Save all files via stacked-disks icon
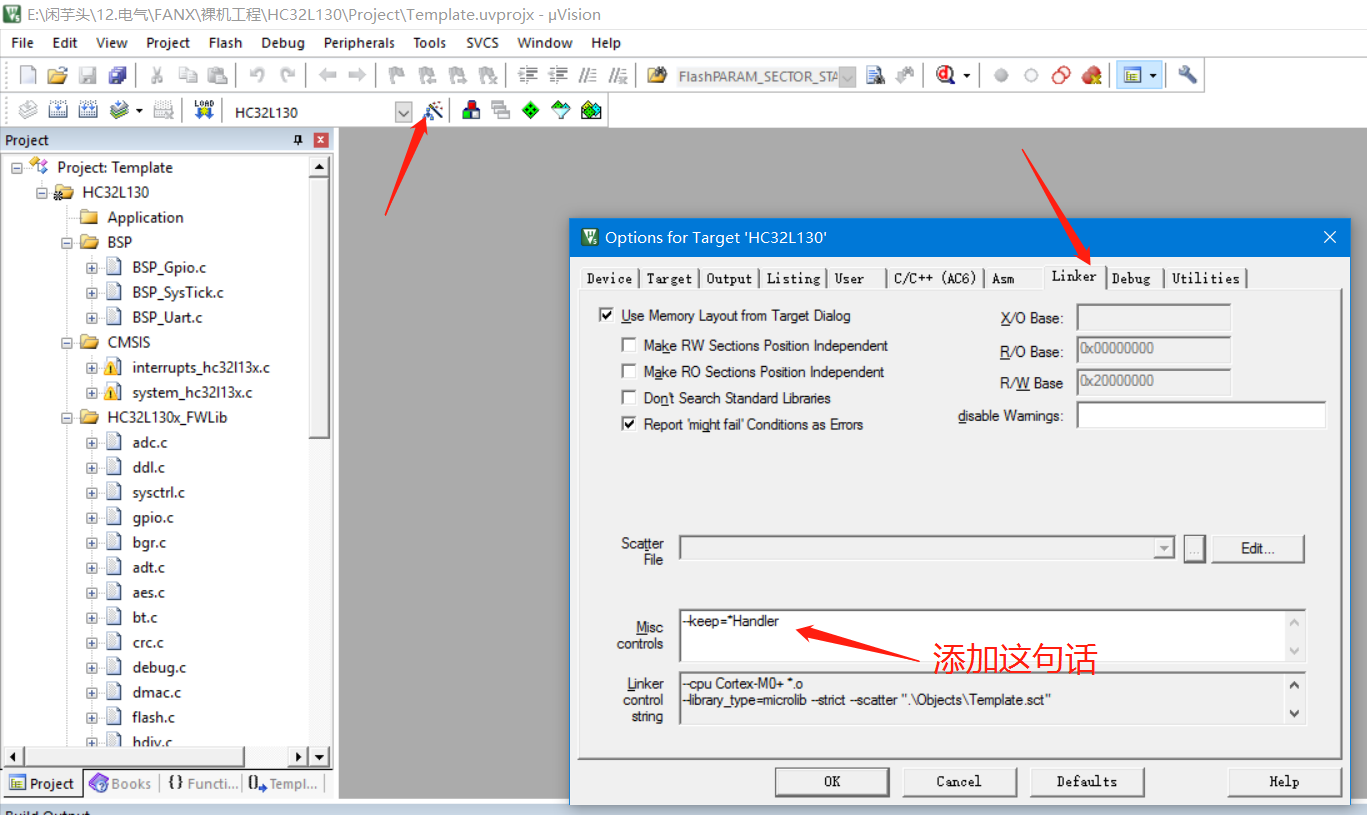Viewport: 1367px width, 815px height. 117,75
